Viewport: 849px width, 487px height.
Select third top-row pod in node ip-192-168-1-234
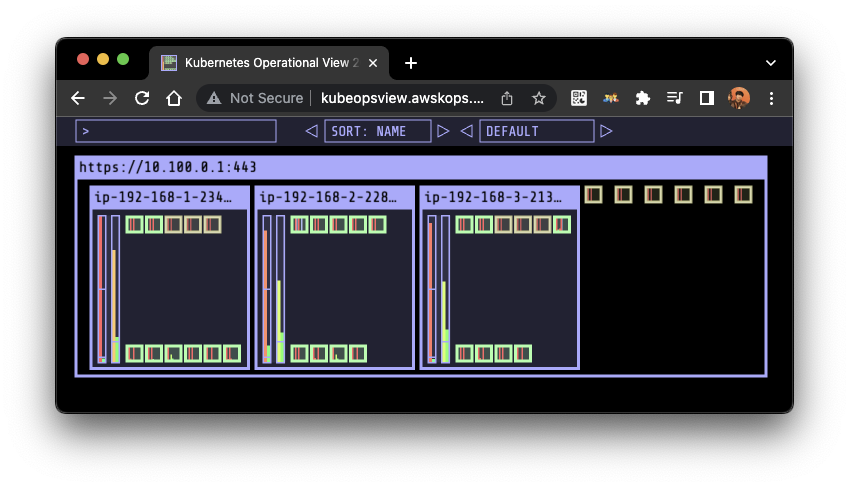click(x=173, y=224)
